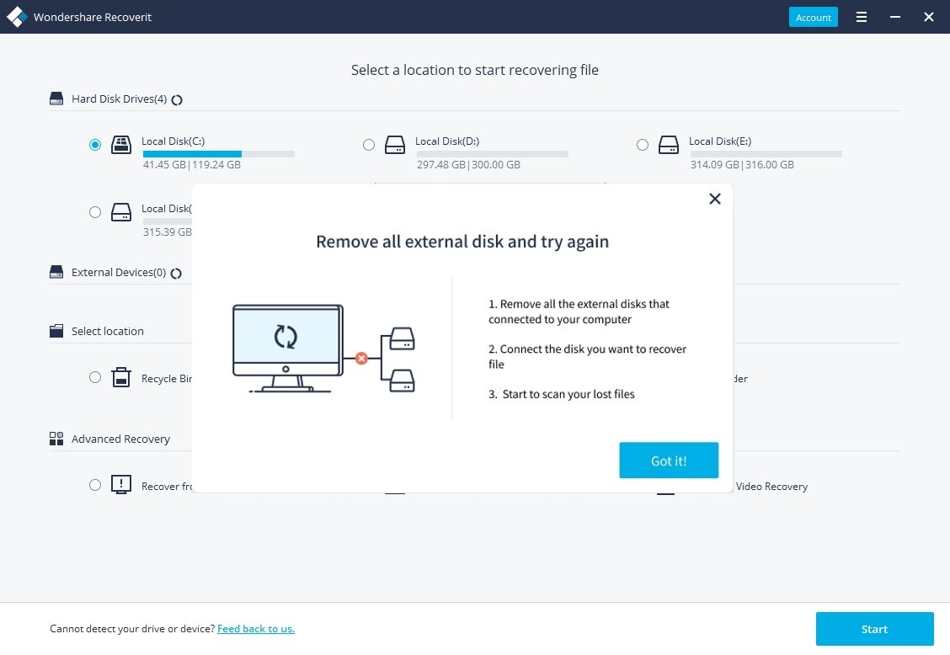Click the Select location heading

(x=108, y=331)
